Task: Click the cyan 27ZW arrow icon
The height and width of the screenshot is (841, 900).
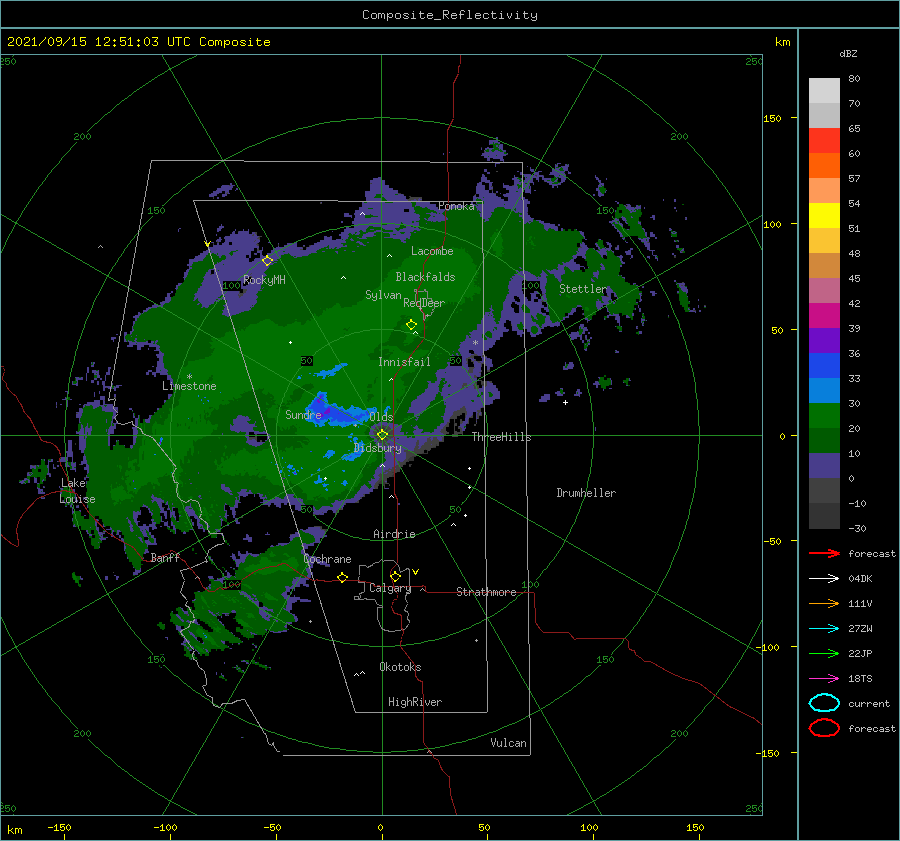Action: (x=824, y=629)
